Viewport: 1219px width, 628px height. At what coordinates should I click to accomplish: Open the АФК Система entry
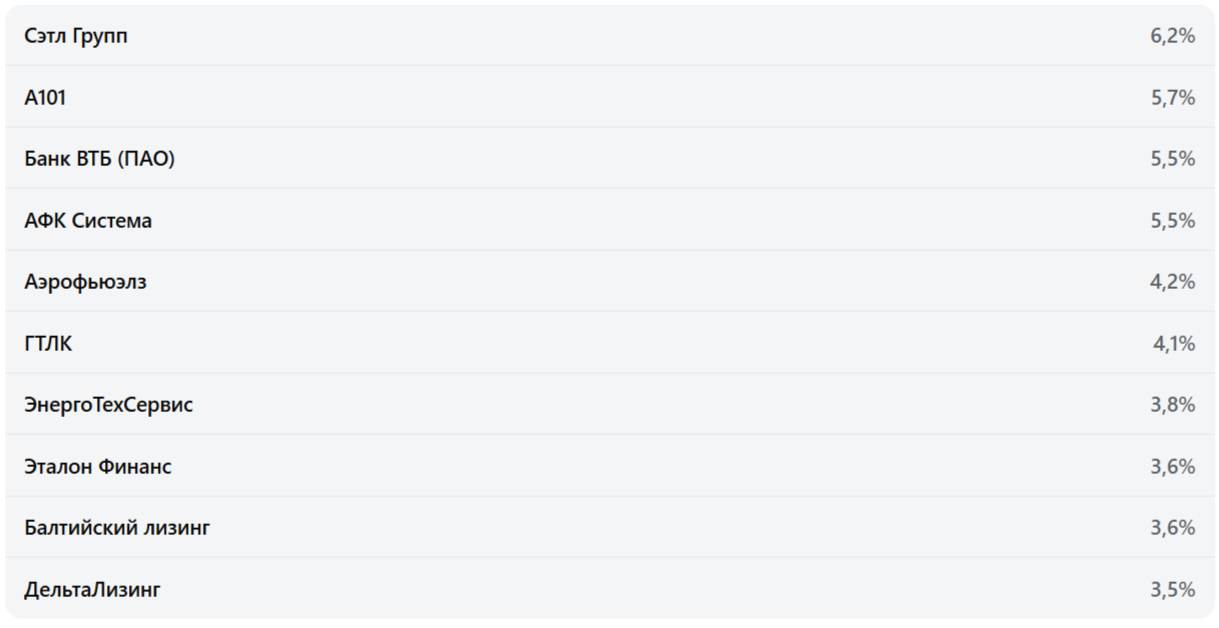tap(88, 221)
